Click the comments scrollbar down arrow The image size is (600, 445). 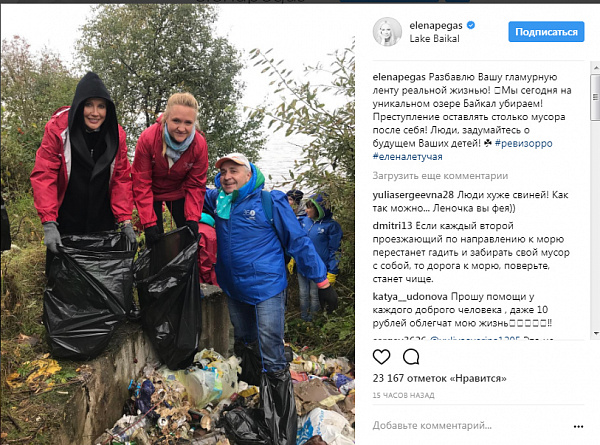pyautogui.click(x=595, y=333)
